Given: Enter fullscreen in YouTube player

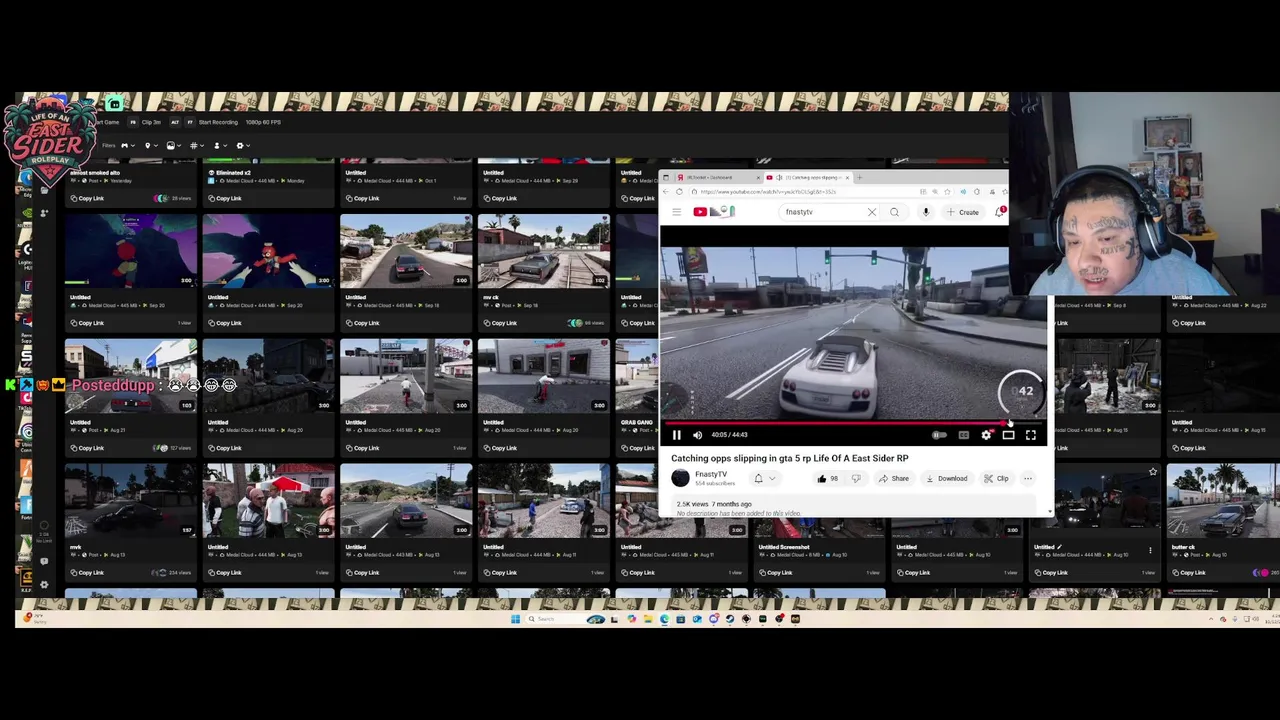Looking at the screenshot, I should pyautogui.click(x=1031, y=435).
